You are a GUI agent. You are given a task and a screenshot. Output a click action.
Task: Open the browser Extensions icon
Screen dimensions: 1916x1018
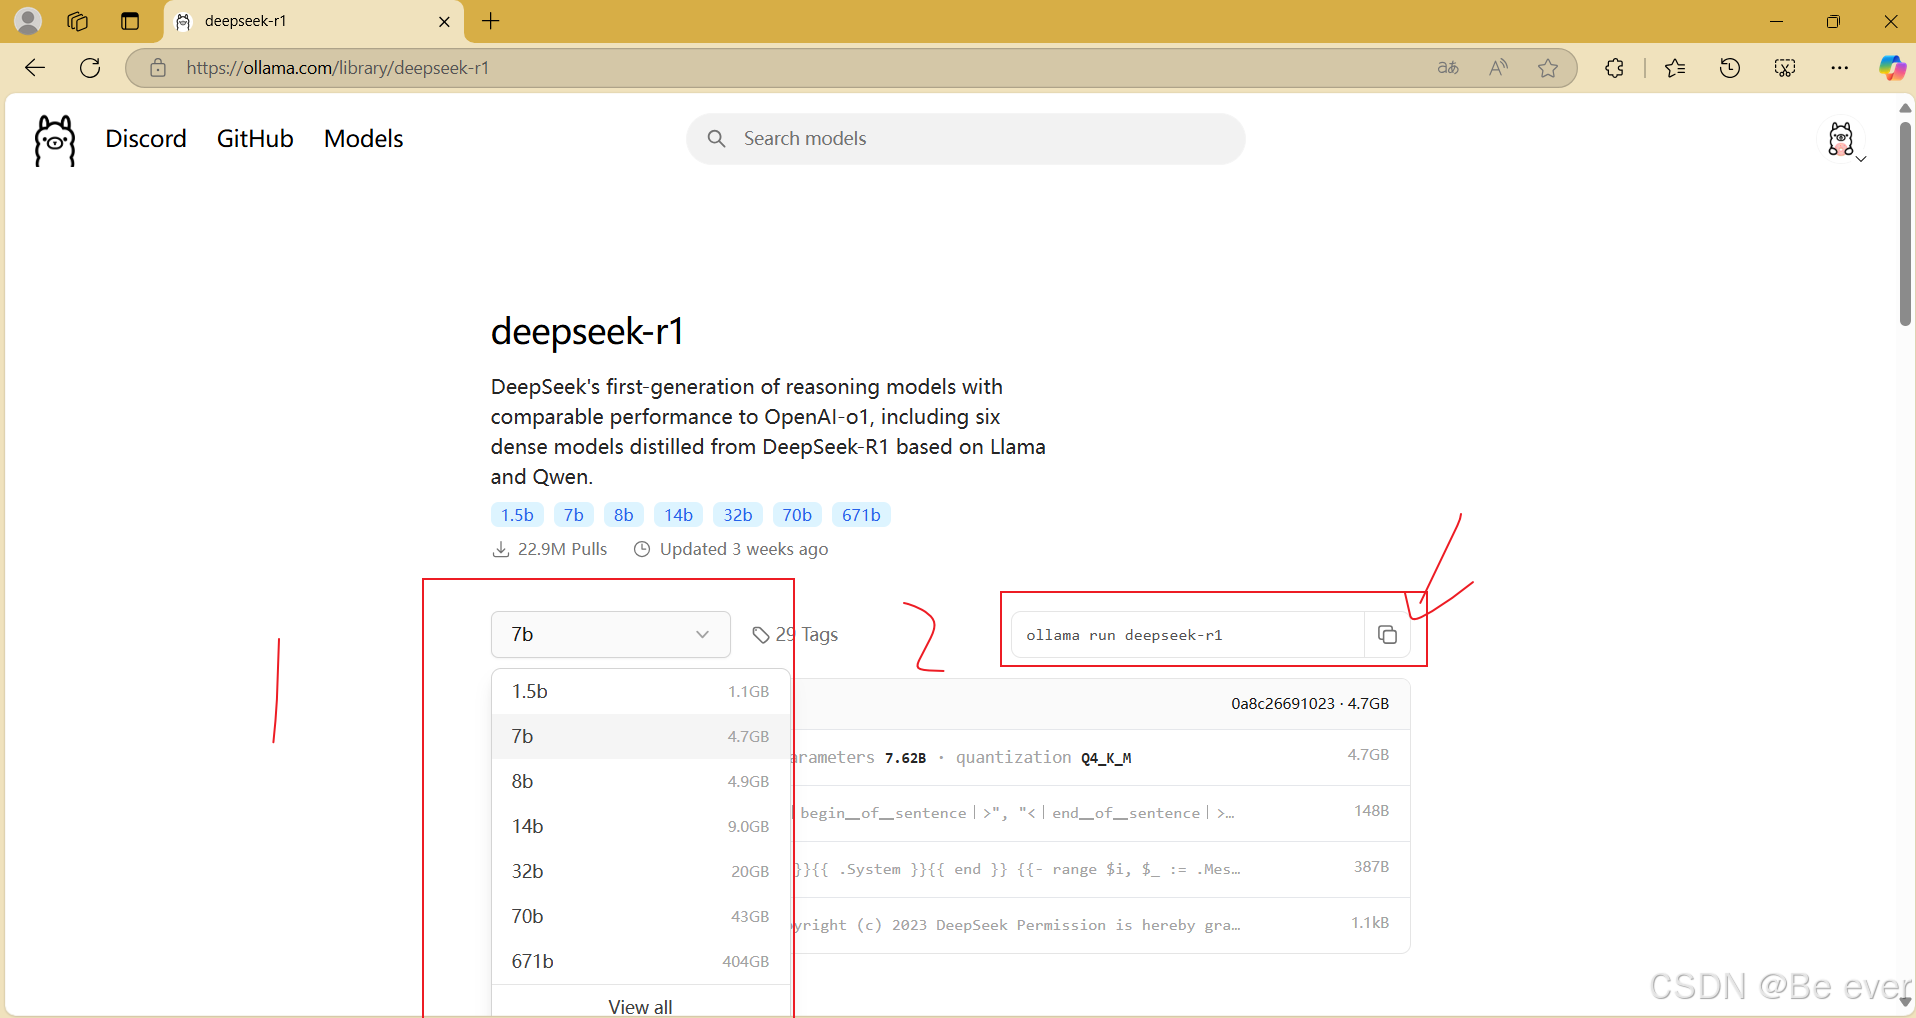click(x=1614, y=67)
